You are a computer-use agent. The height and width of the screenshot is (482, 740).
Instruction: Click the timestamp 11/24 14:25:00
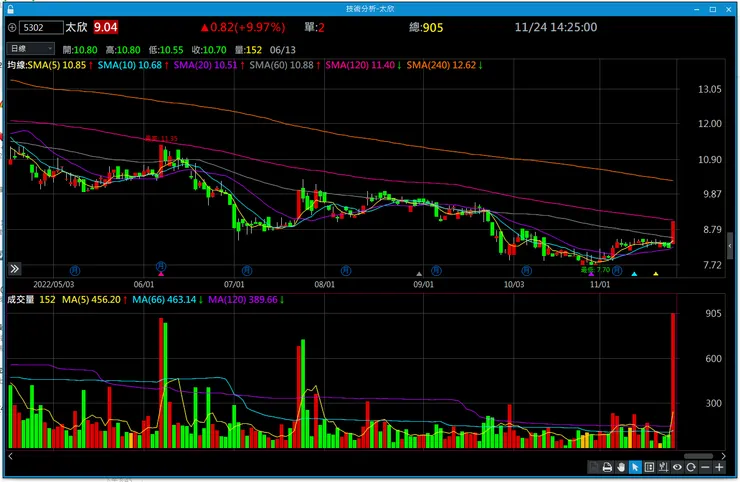point(555,27)
